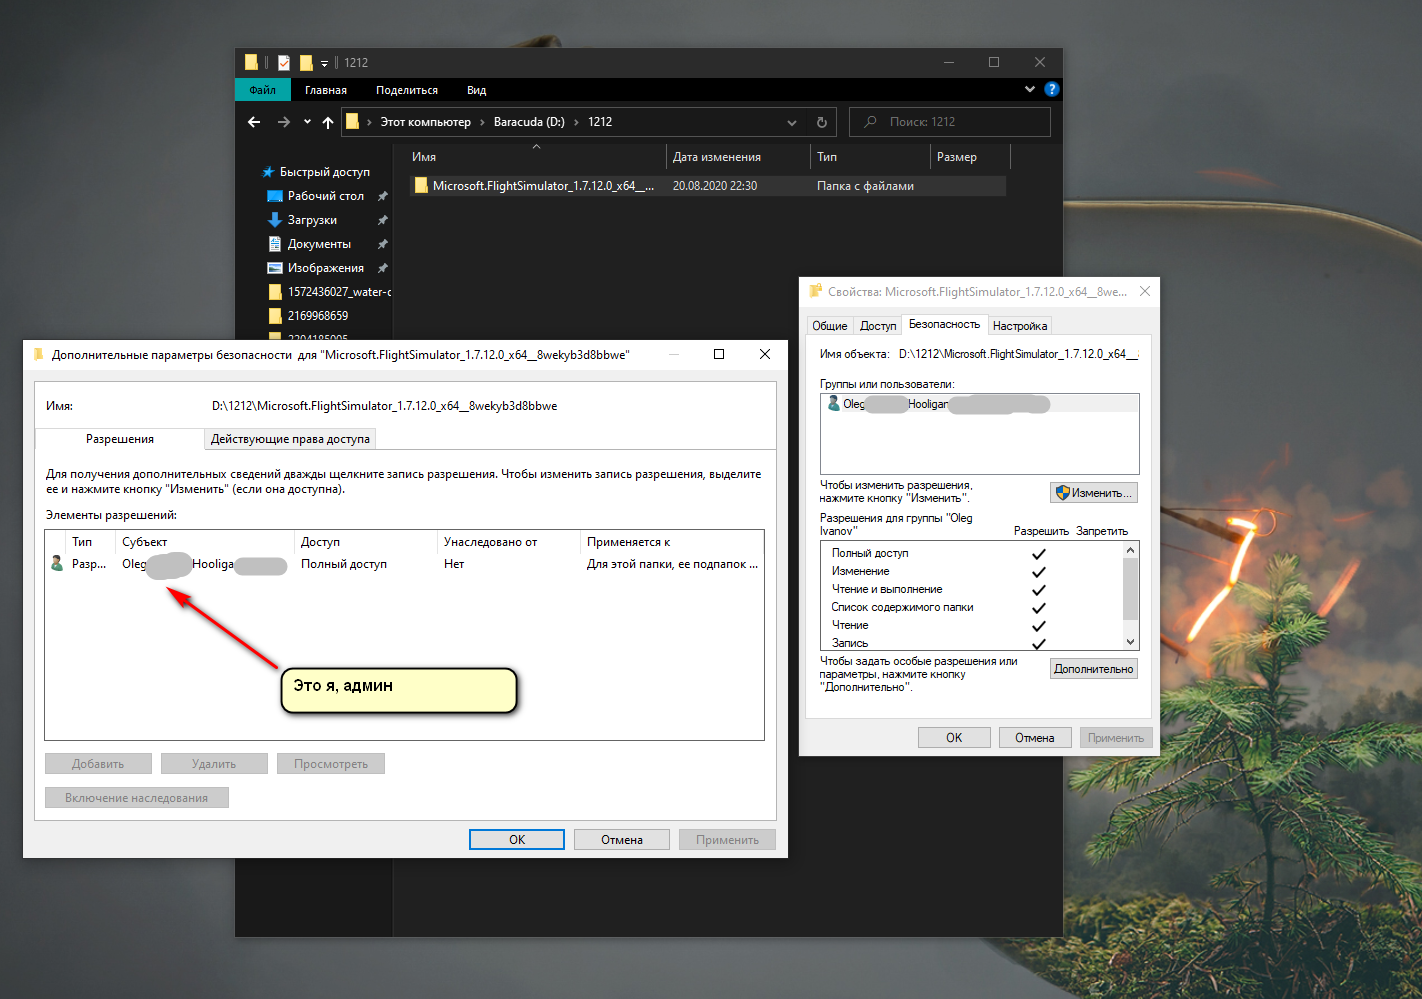
Task: Select 1572436027_water folder in sidebar
Action: tap(339, 292)
